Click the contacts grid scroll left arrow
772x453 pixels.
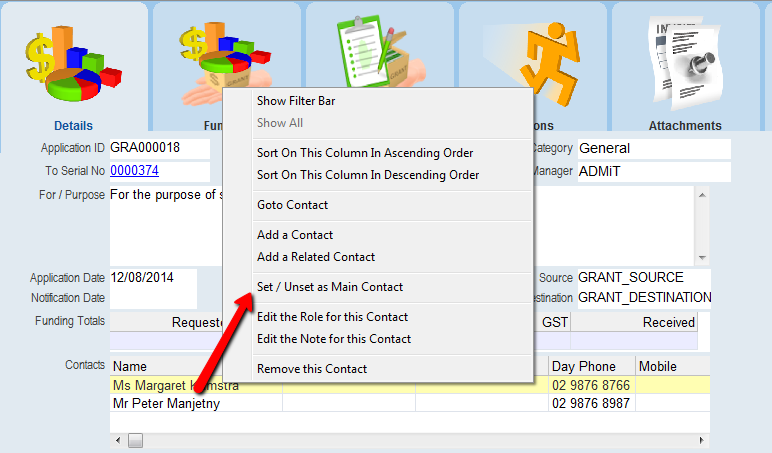[118, 440]
